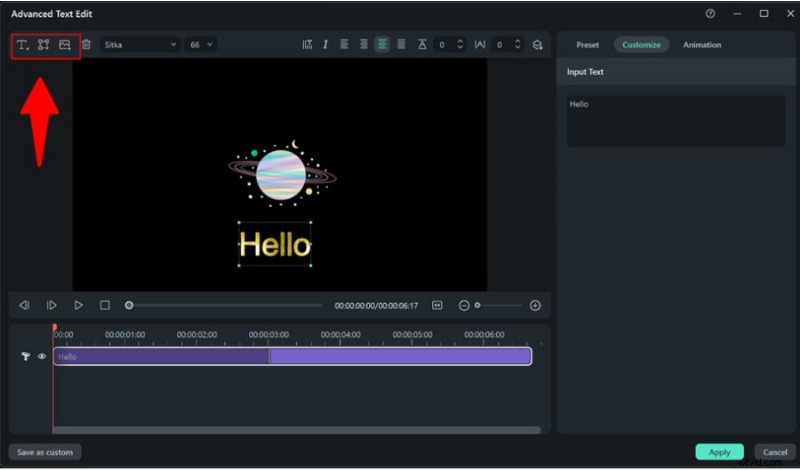Image resolution: width=800 pixels, height=471 pixels.
Task: Delete element with trash can icon
Action: click(x=86, y=45)
